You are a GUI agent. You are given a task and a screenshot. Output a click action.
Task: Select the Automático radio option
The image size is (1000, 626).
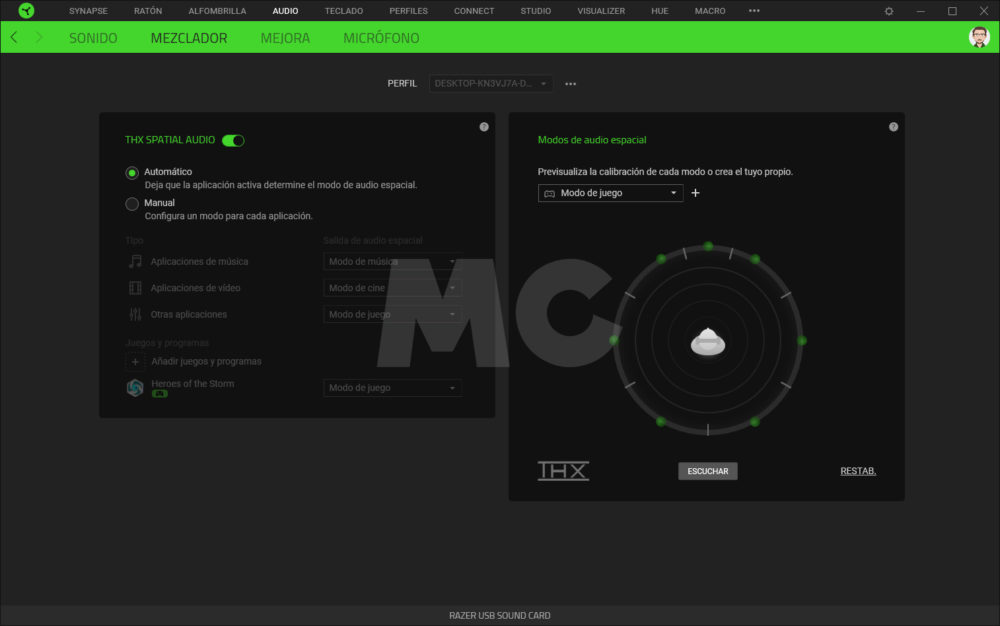tap(132, 172)
